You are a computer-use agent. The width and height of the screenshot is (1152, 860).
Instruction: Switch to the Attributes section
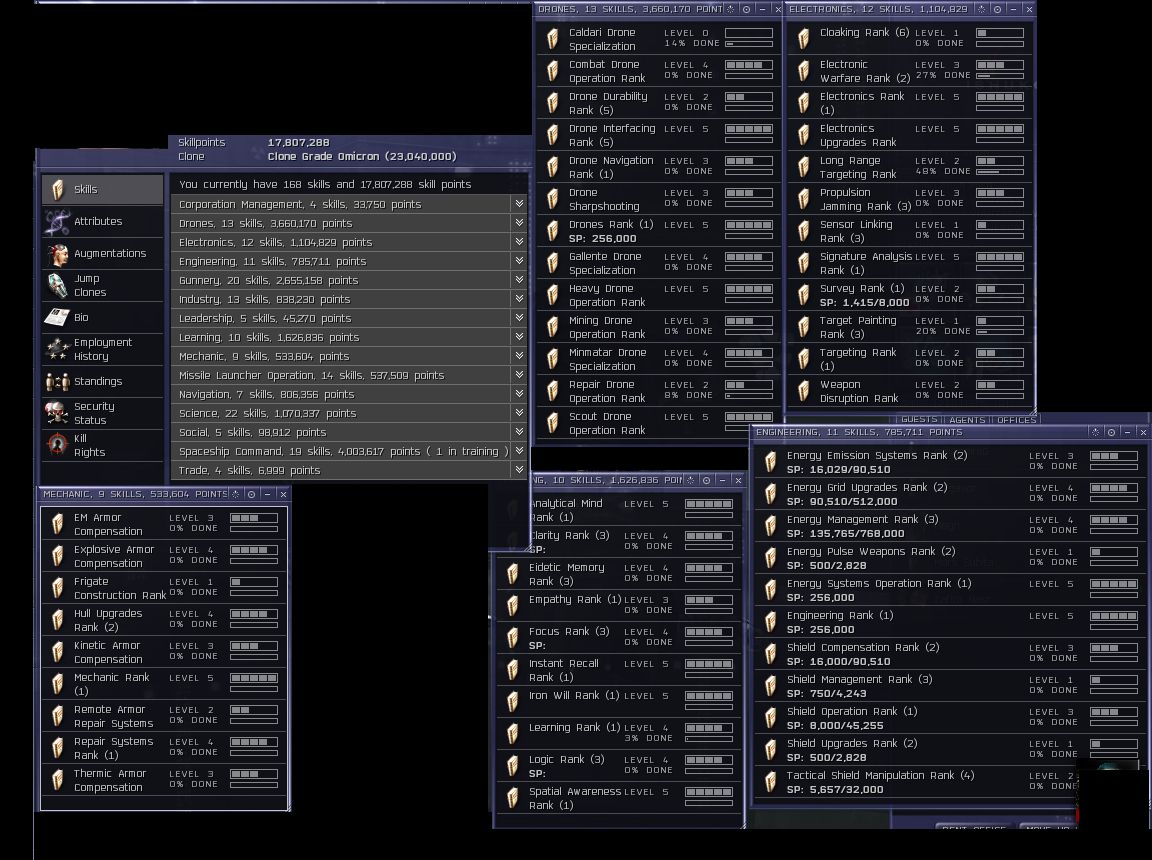(x=102, y=221)
